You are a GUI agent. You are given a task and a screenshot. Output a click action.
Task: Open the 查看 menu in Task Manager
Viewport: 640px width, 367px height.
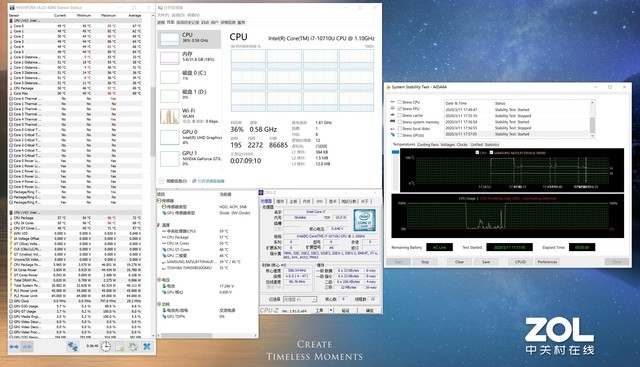[193, 15]
